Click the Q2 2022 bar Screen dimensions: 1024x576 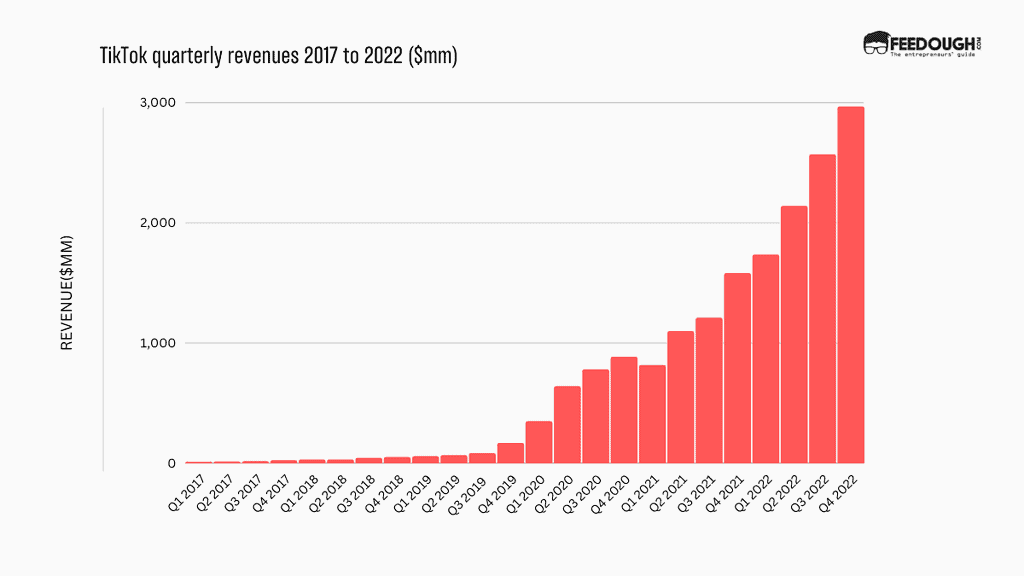point(794,335)
